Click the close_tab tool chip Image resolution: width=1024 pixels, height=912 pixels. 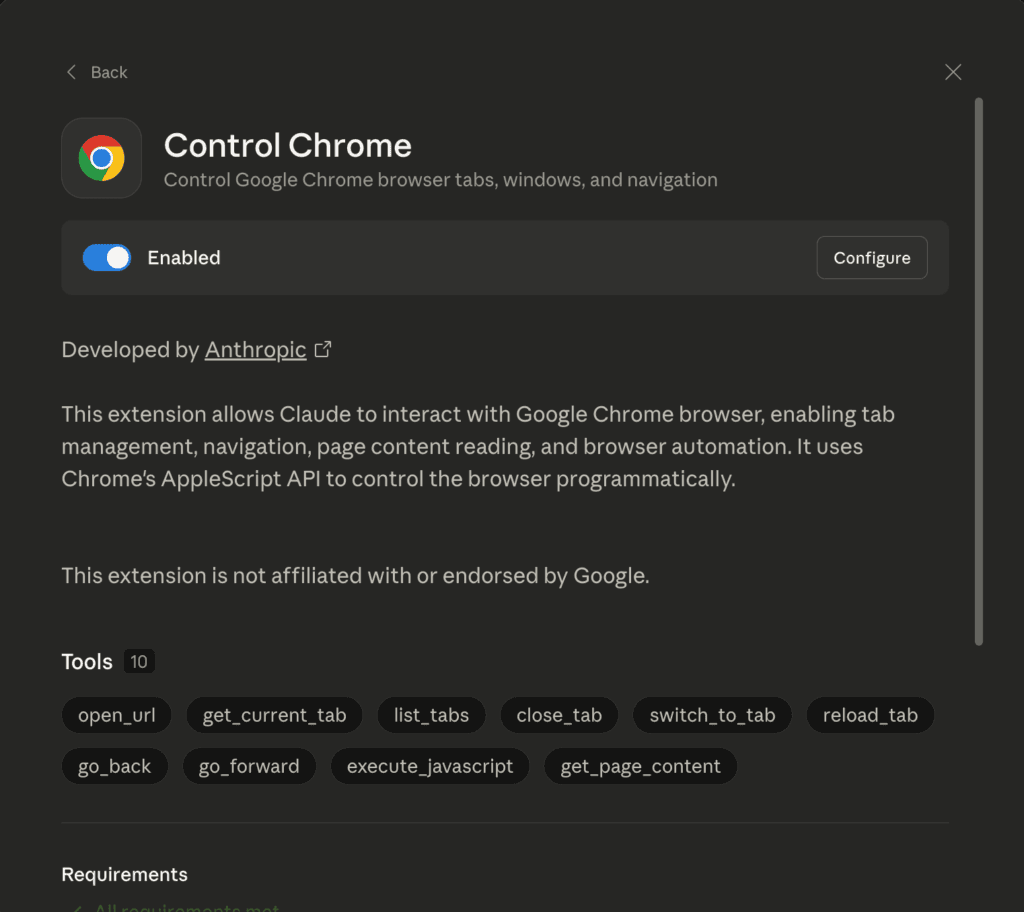[x=559, y=715]
